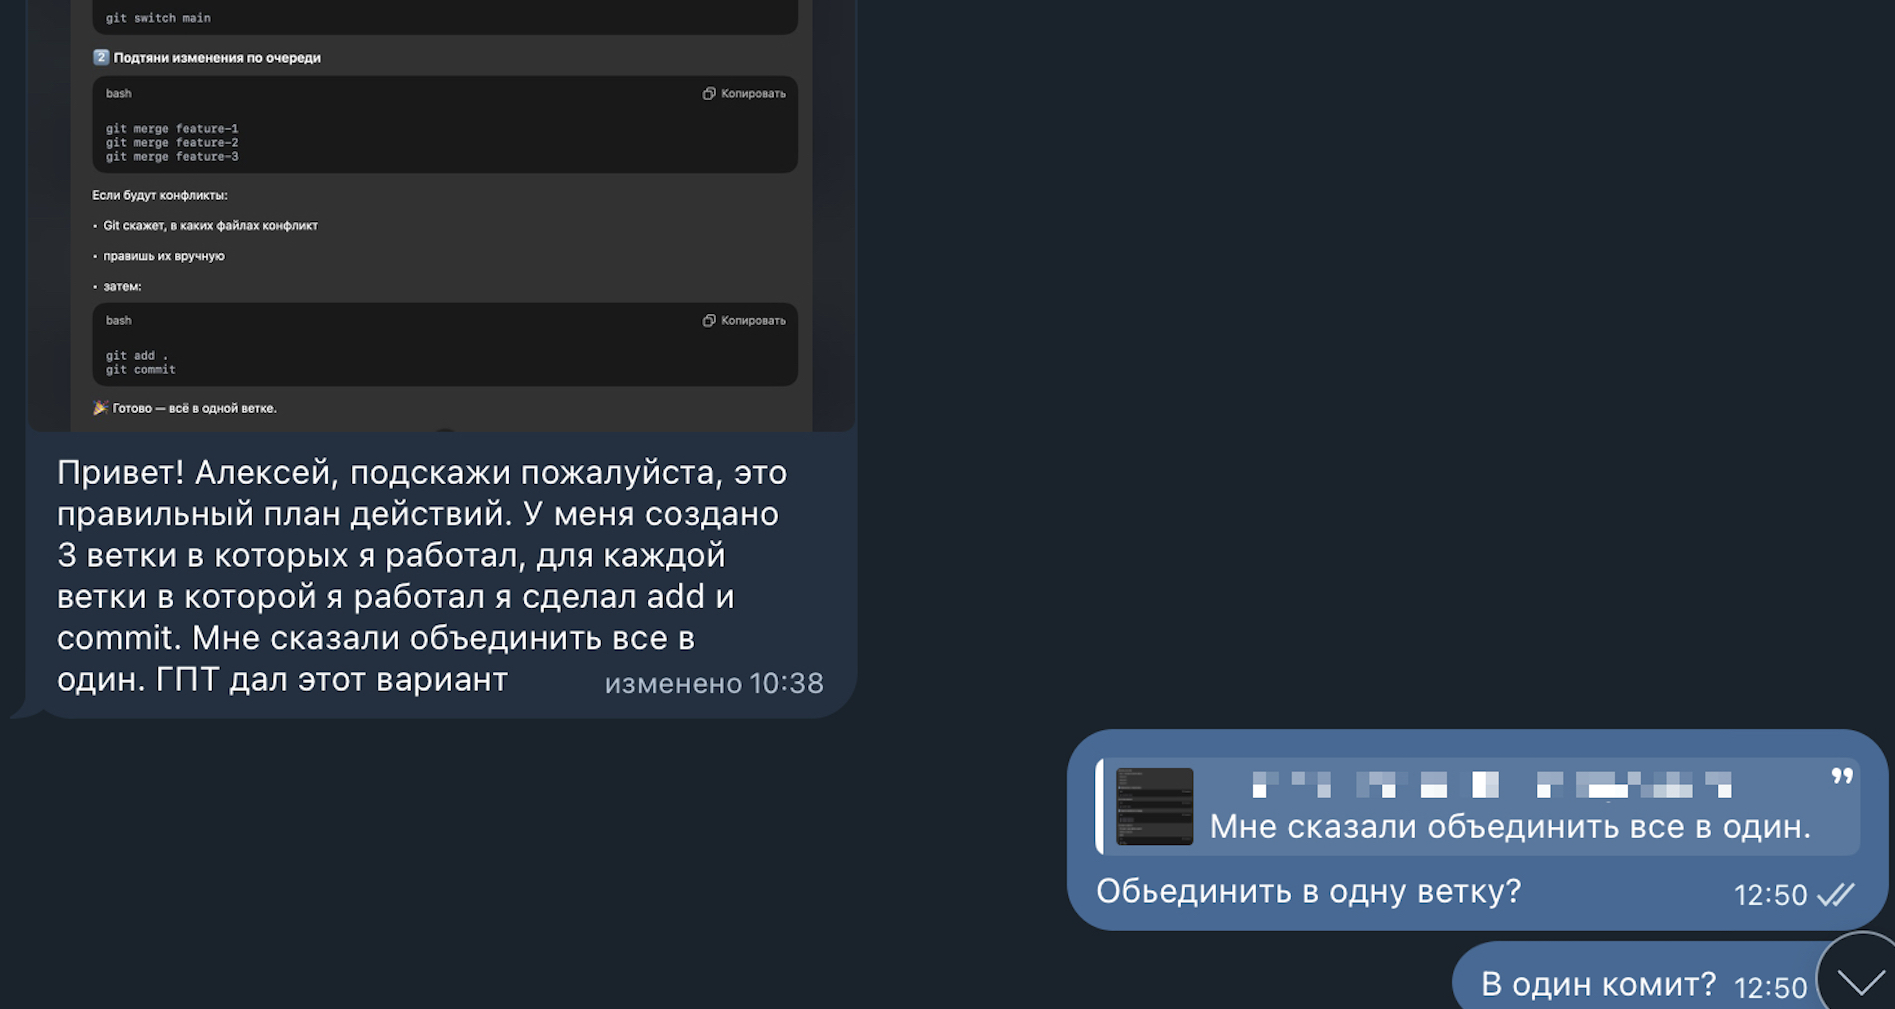Viewport: 1895px width, 1009px height.
Task: Open the thumbnail in the quoted reply
Action: coord(1154,806)
